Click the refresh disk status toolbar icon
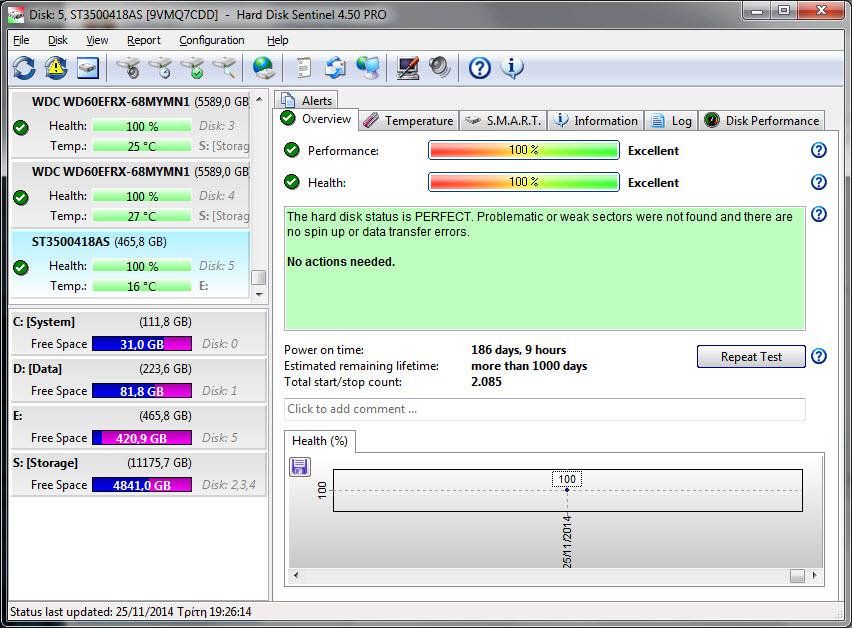 pos(24,68)
